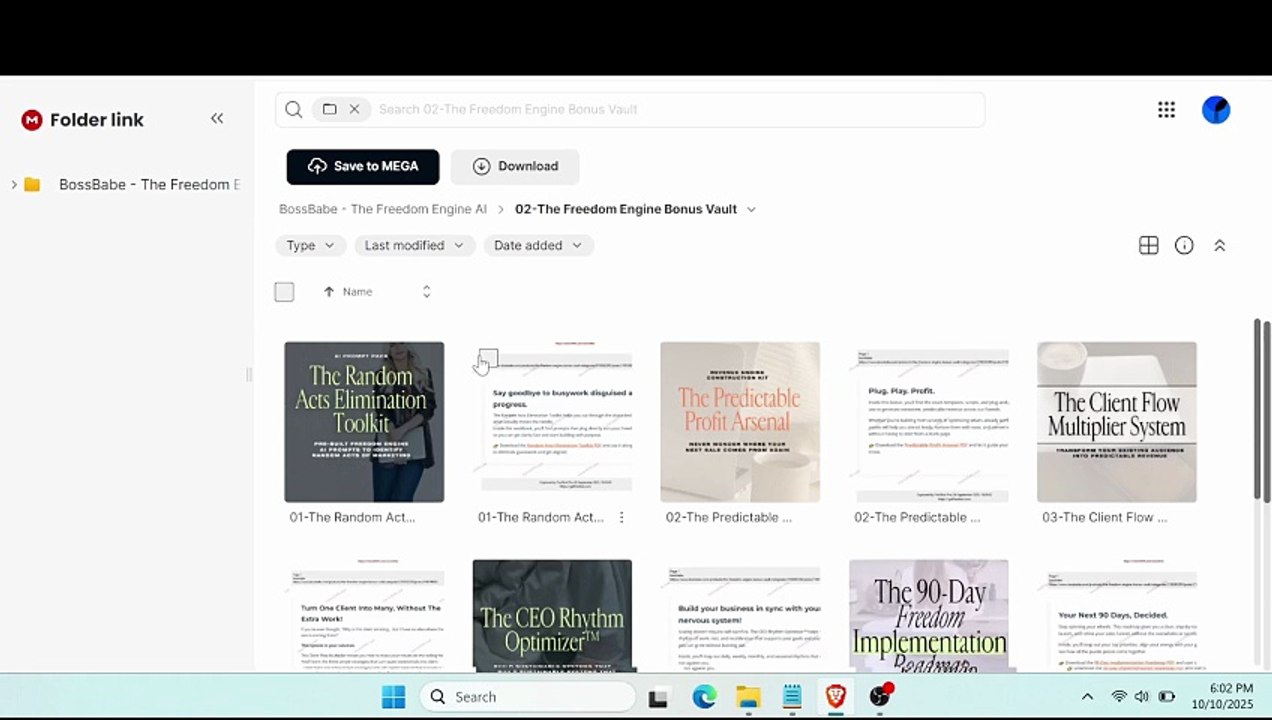
Task: Expand the breadcrumb folder dropdown arrow
Action: point(751,210)
